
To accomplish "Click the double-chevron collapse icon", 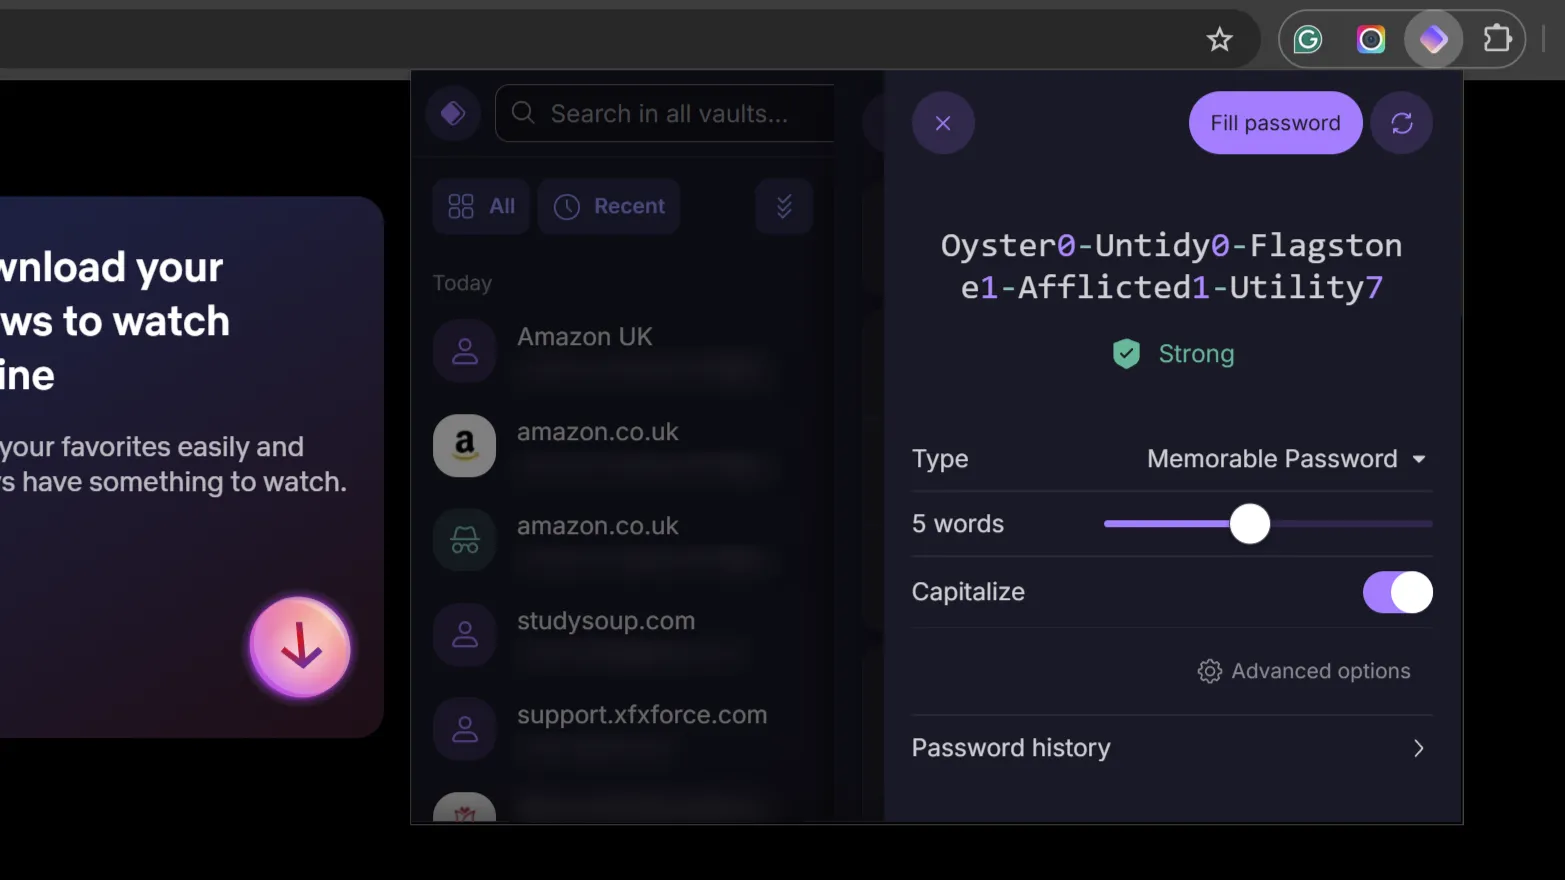I will click(x=784, y=206).
